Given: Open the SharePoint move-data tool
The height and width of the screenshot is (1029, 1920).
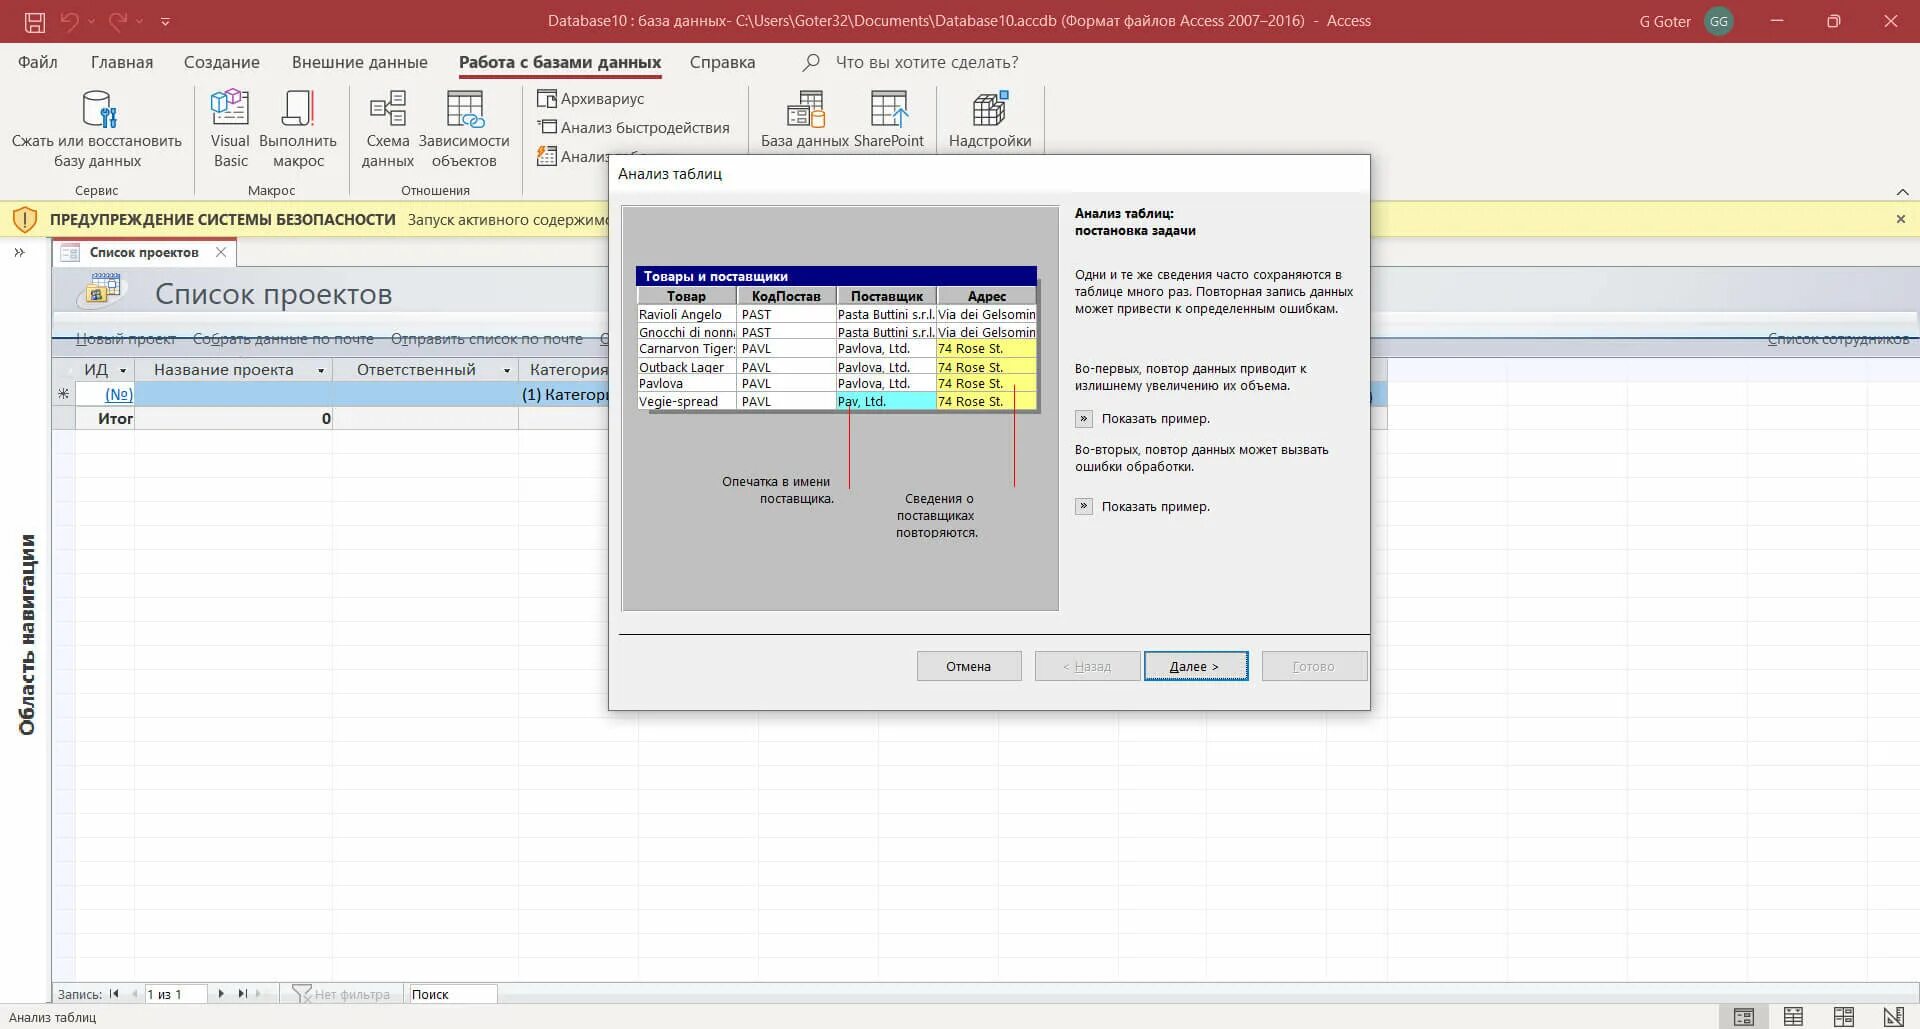Looking at the screenshot, I should point(889,120).
